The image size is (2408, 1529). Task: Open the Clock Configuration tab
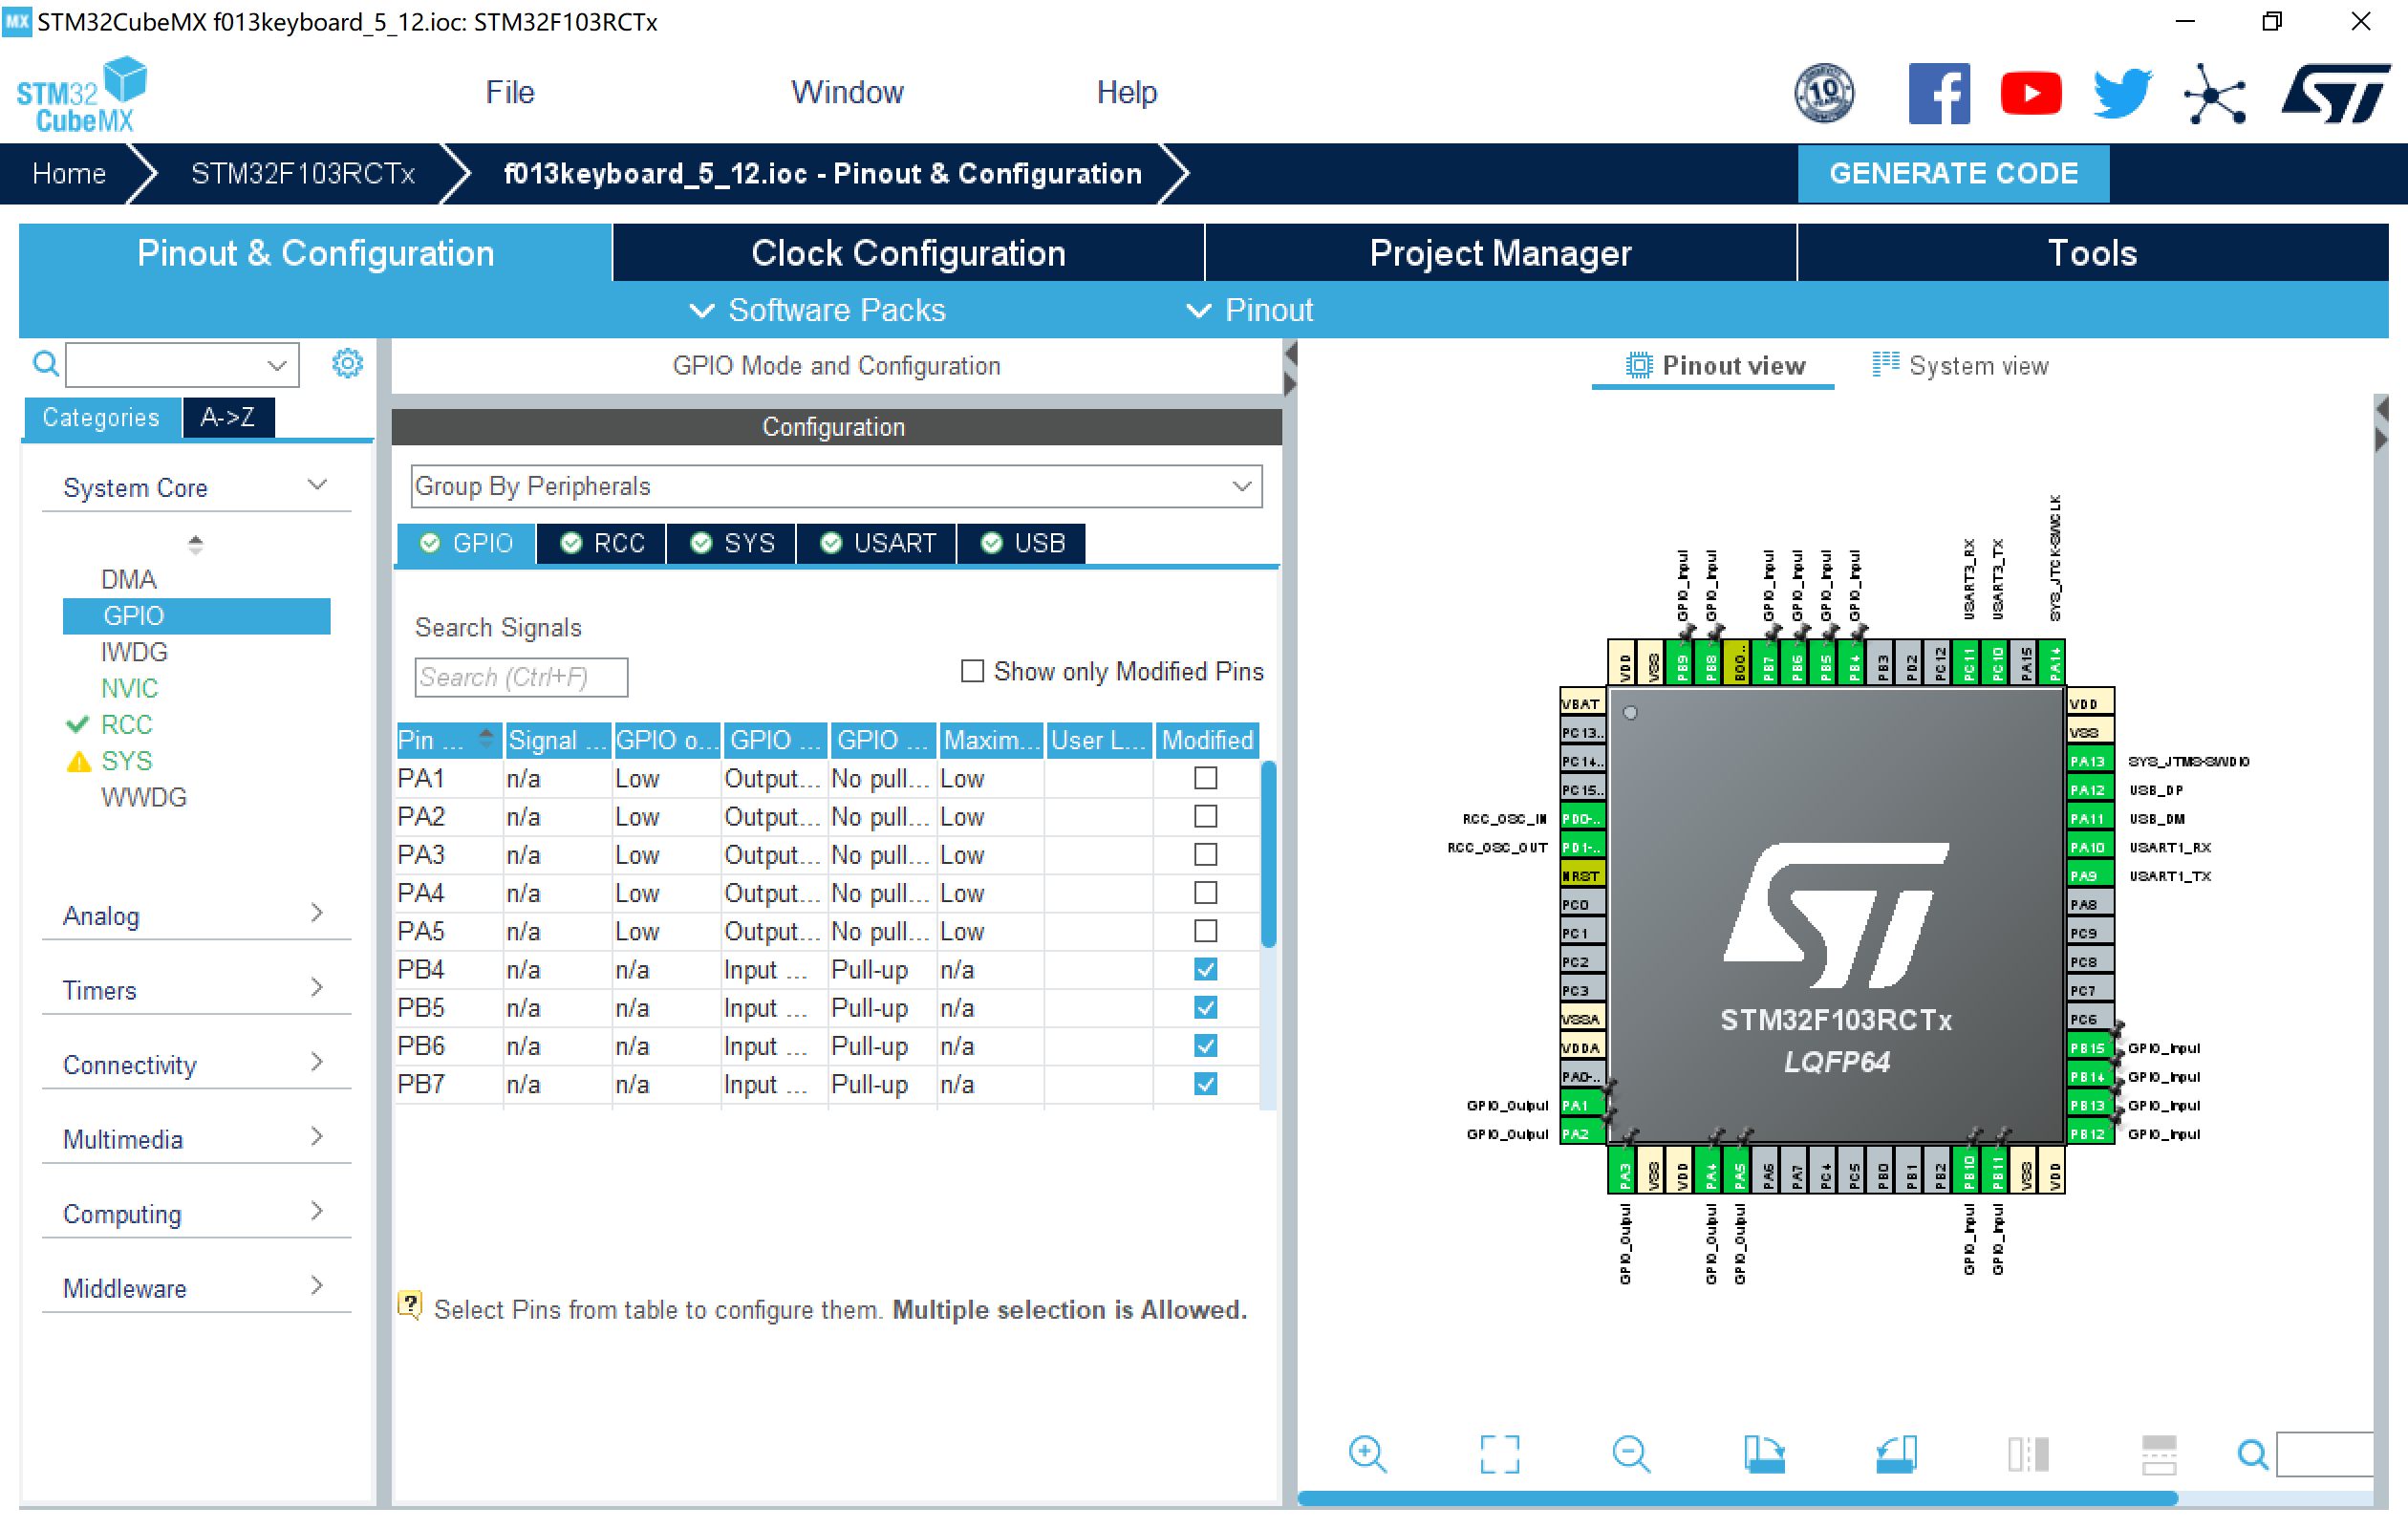908,253
